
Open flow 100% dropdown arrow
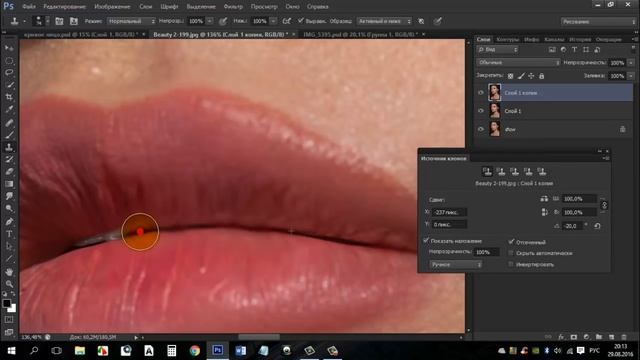coord(273,21)
